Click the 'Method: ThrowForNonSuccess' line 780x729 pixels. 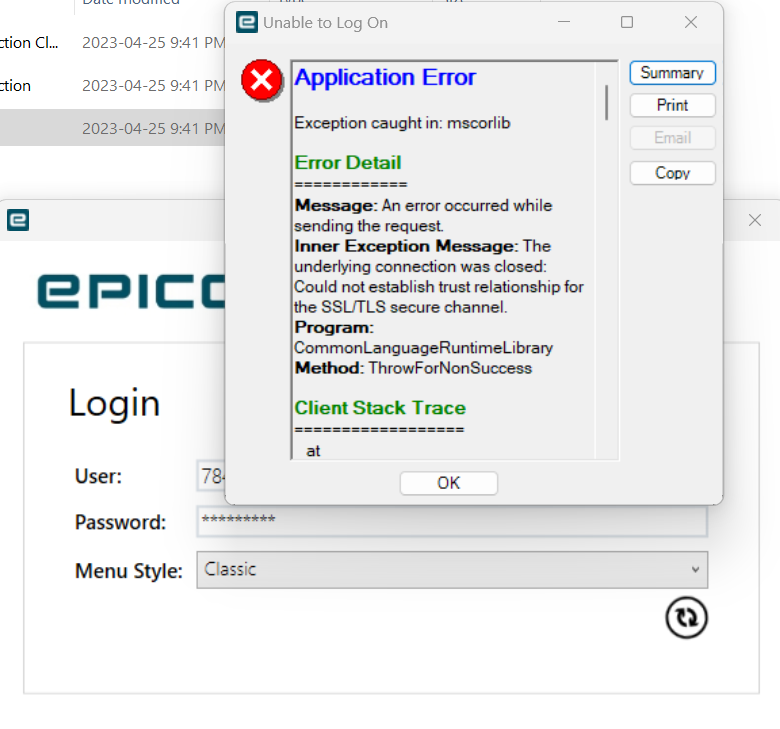[x=413, y=368]
